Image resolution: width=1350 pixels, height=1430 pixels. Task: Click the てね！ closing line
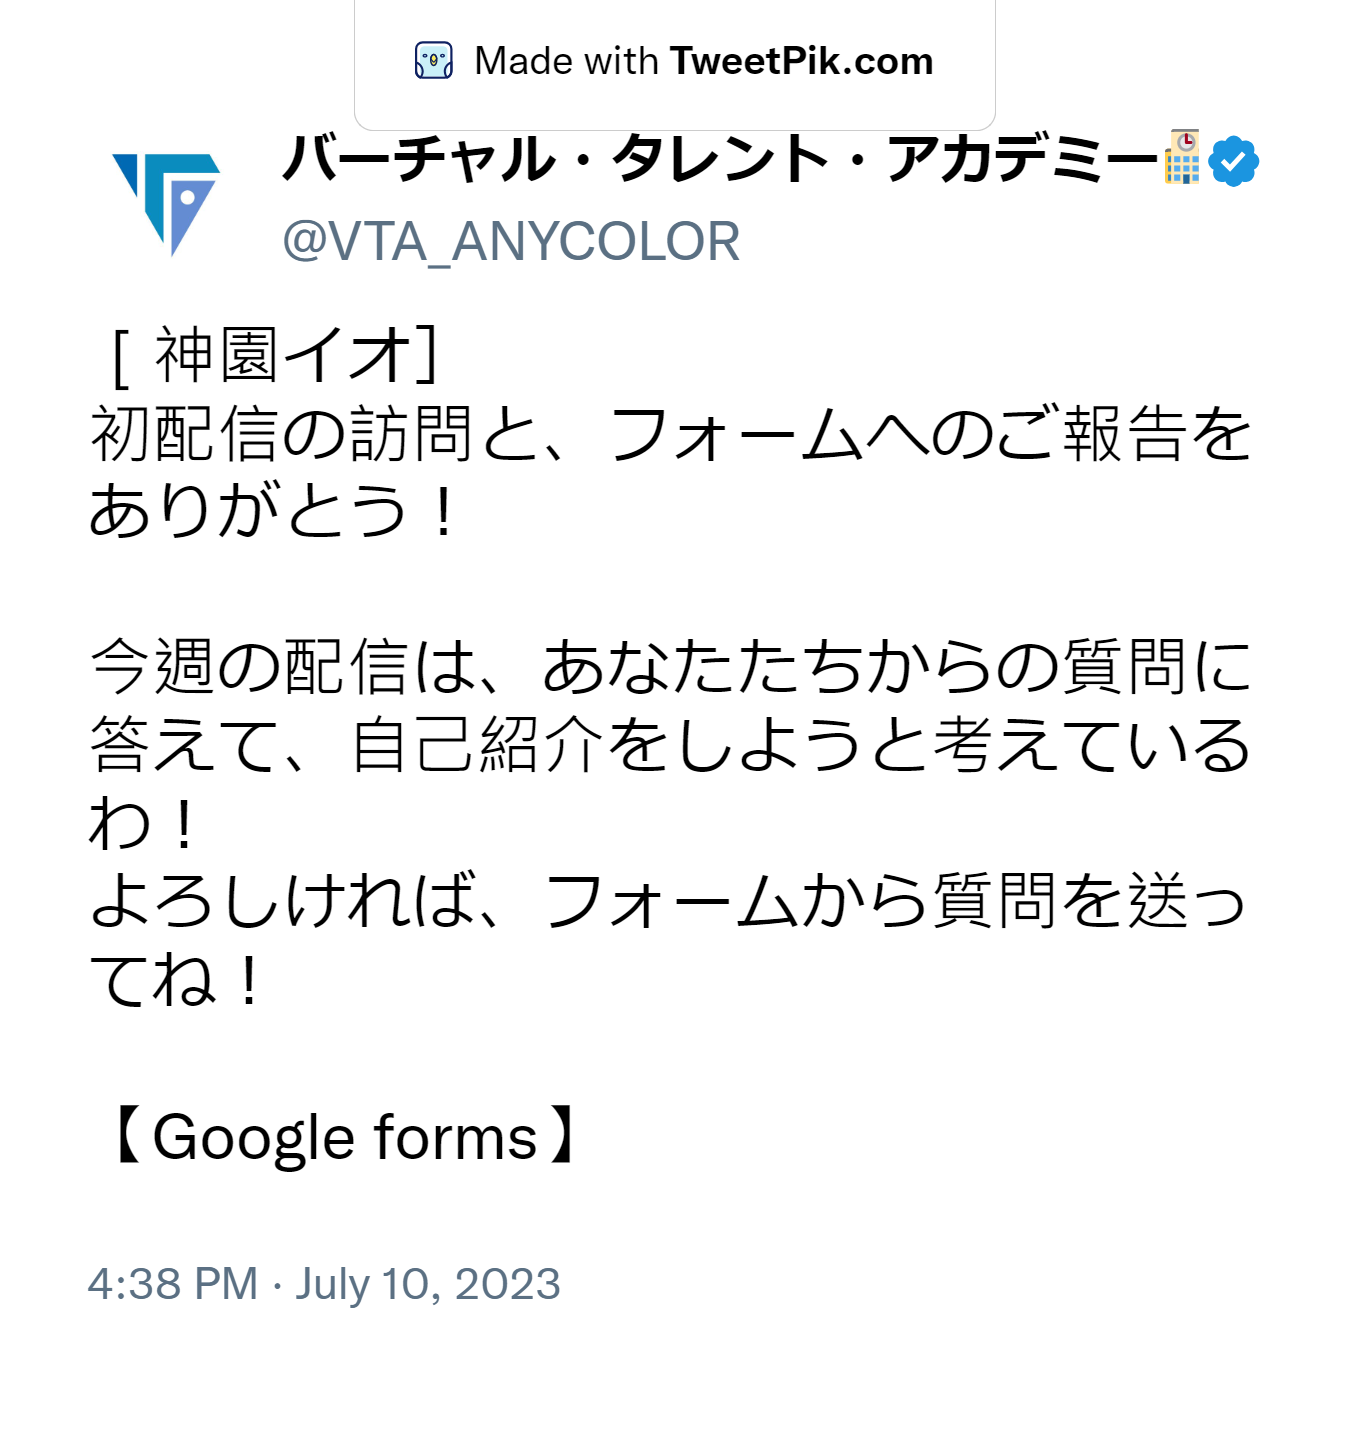[176, 979]
